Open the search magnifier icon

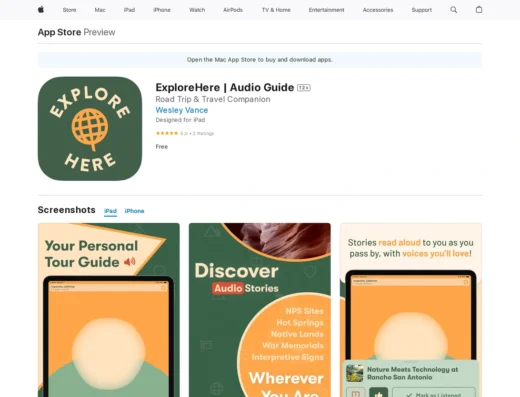(453, 10)
